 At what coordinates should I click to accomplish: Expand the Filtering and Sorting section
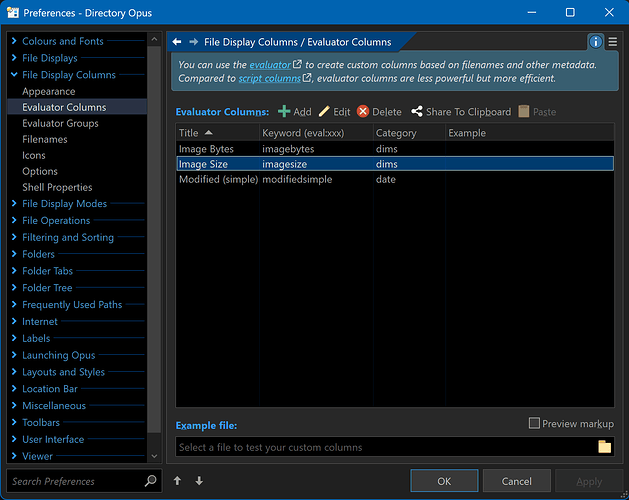14,237
